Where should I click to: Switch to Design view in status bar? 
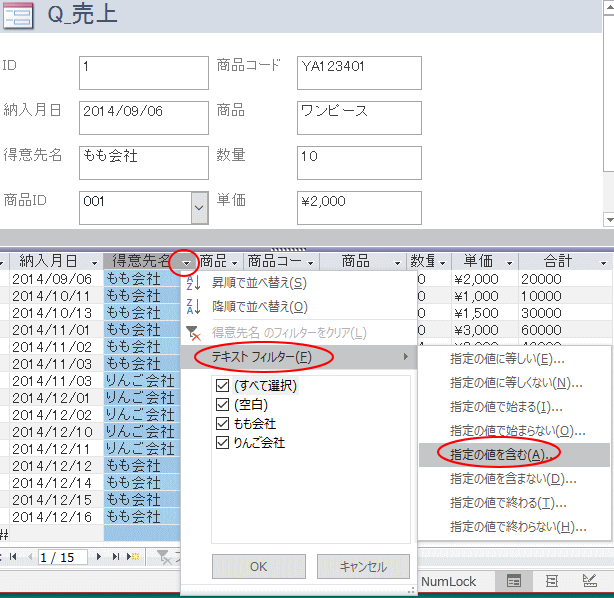pos(589,581)
